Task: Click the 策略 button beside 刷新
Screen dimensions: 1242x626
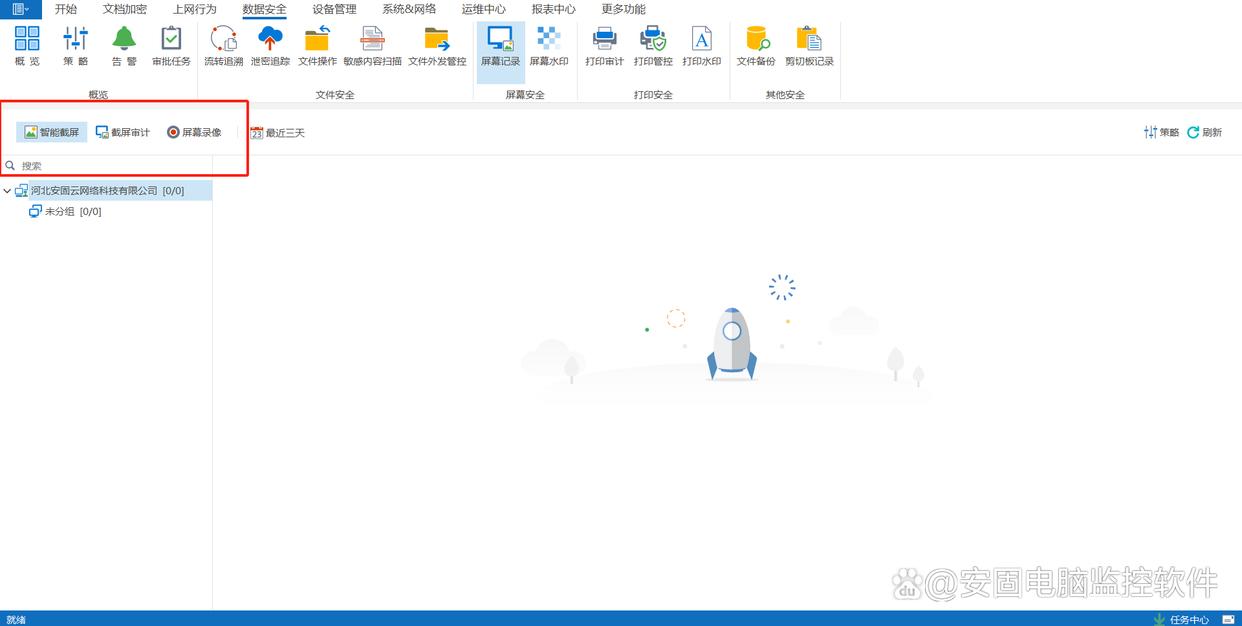Action: pyautogui.click(x=1162, y=132)
